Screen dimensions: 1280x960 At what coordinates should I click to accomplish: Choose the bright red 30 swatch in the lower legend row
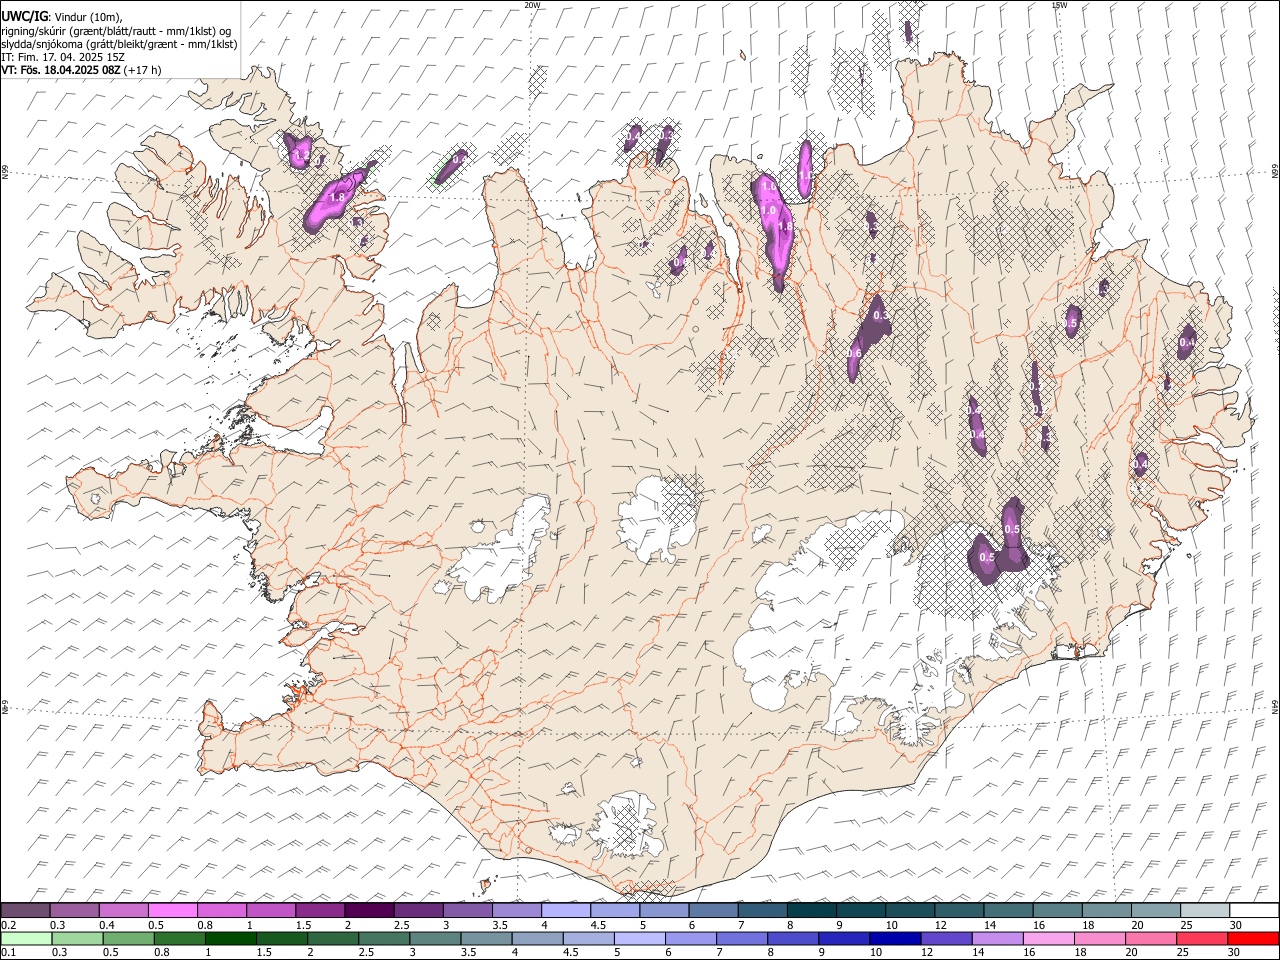pos(1252,938)
